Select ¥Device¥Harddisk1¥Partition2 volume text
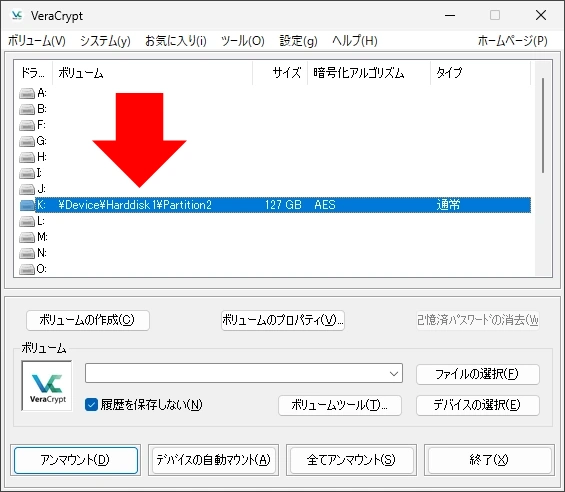 [x=135, y=205]
